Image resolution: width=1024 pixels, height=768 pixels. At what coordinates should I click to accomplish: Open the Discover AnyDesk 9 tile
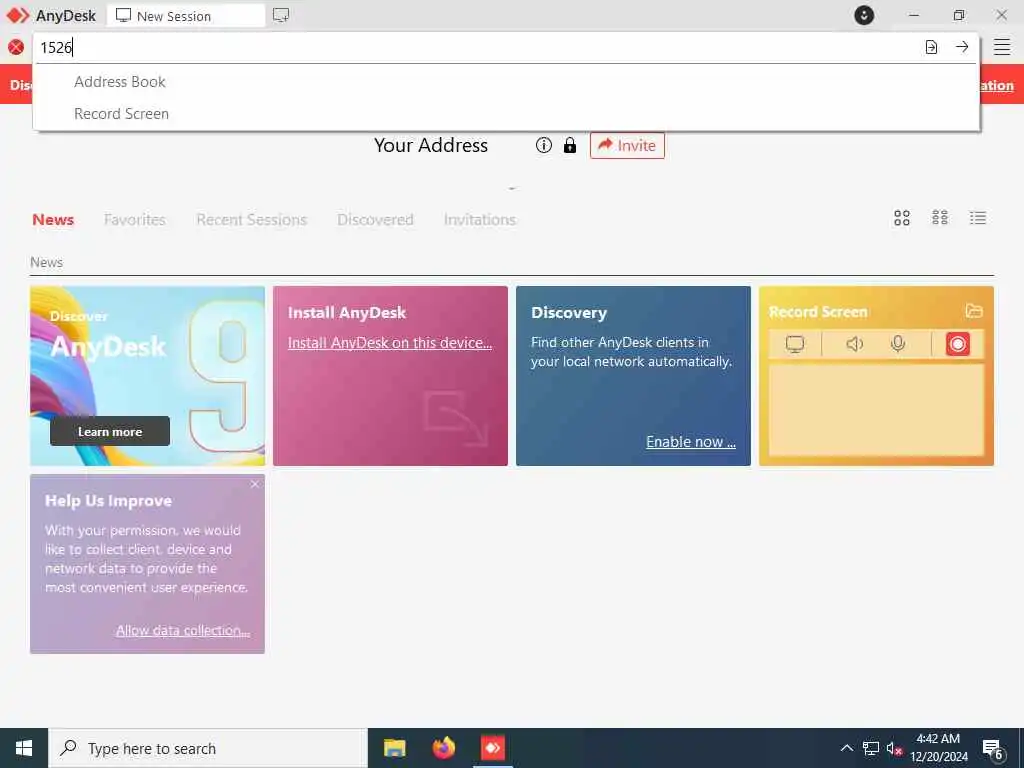click(148, 376)
